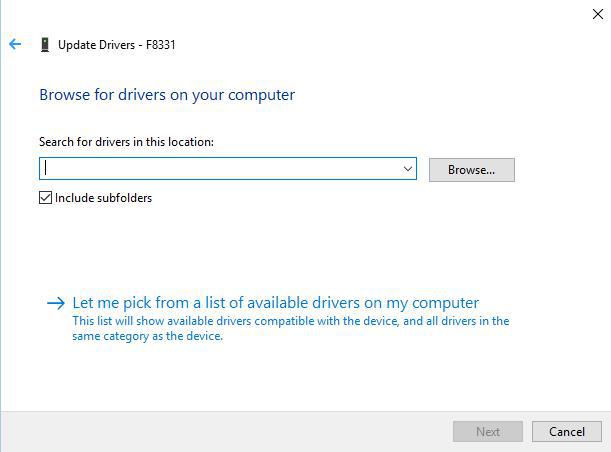Click the back arrow in the wizard header
This screenshot has height=452, width=611.
click(x=15, y=45)
